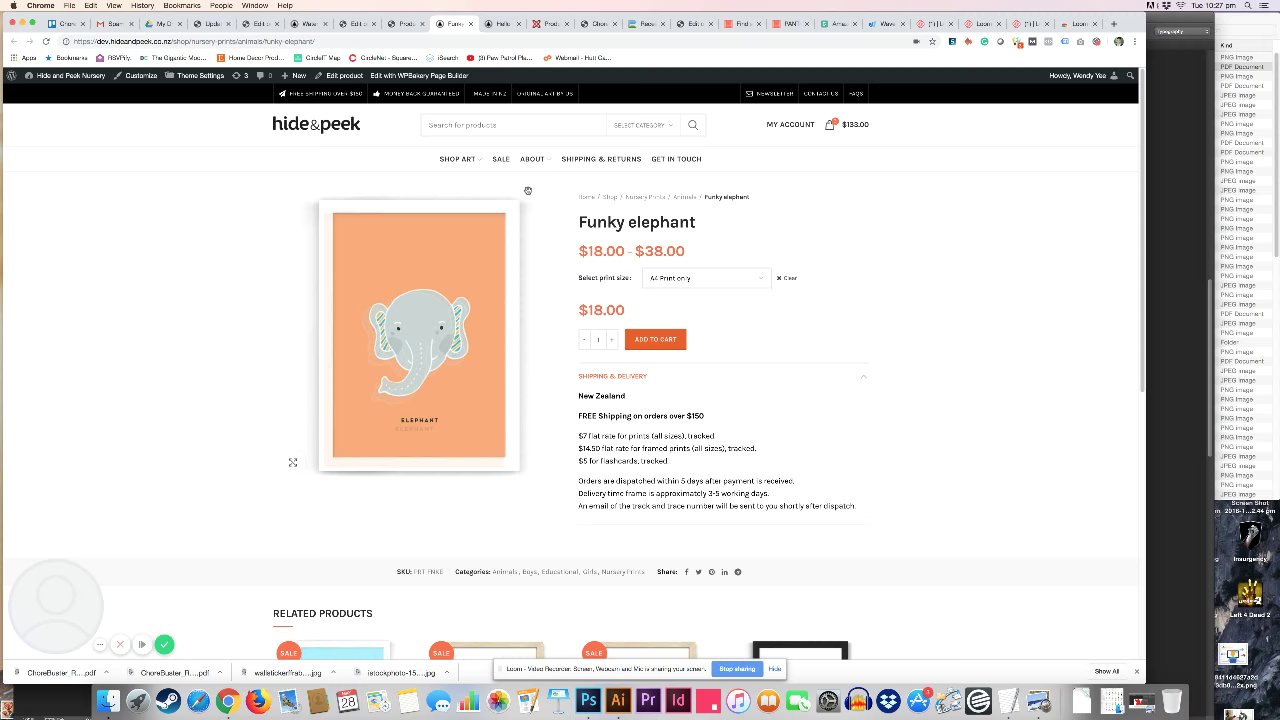Click the quantity number field
This screenshot has height=720, width=1280.
[x=598, y=340]
